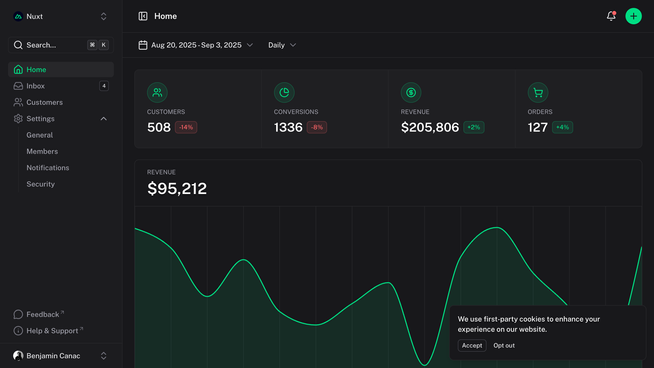Open Benjamin Canac user menu
The height and width of the screenshot is (368, 654).
[x=61, y=356]
